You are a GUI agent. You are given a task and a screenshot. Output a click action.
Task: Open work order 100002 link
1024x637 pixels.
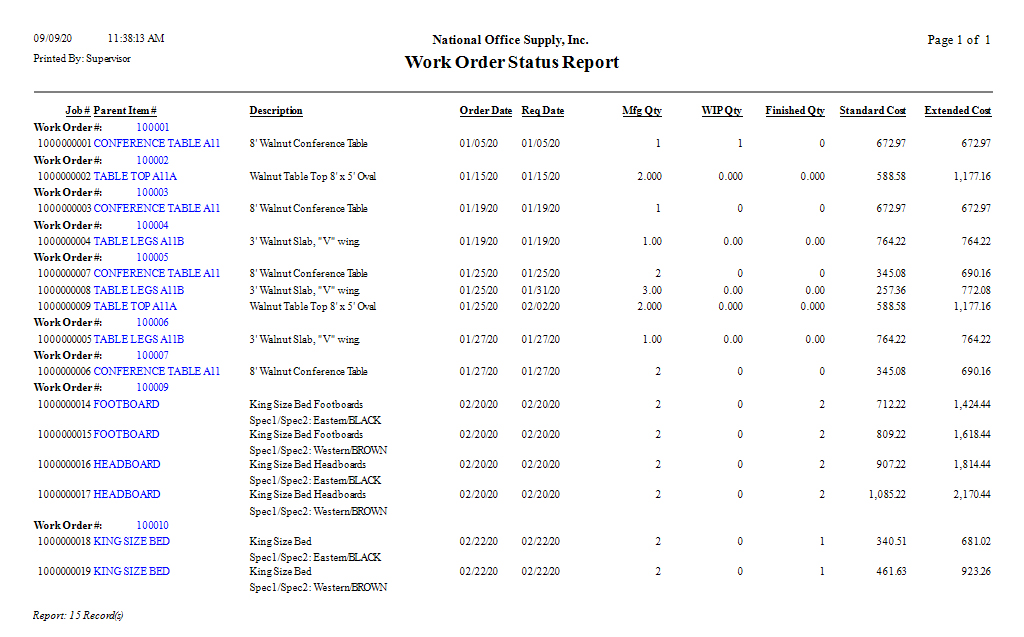coord(153,160)
